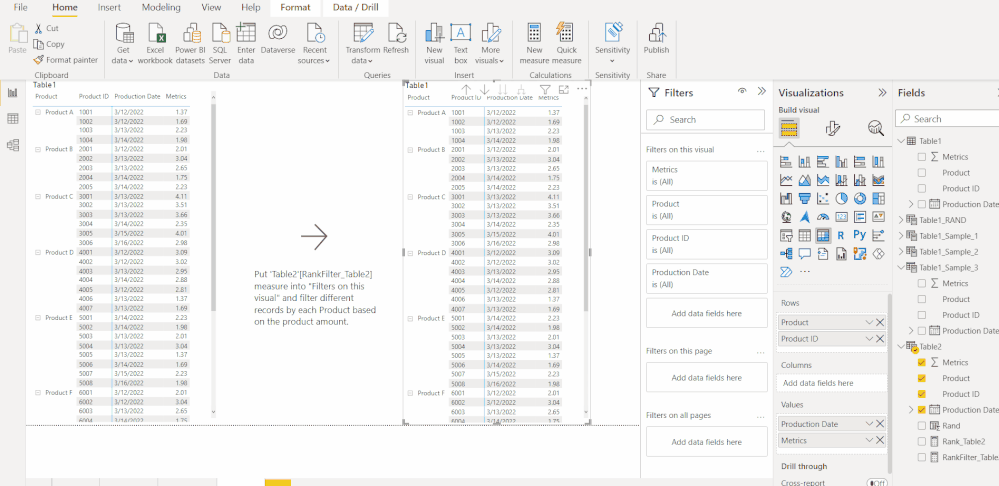The width and height of the screenshot is (999, 486).
Task: Remove Production Date from Values
Action: point(880,424)
